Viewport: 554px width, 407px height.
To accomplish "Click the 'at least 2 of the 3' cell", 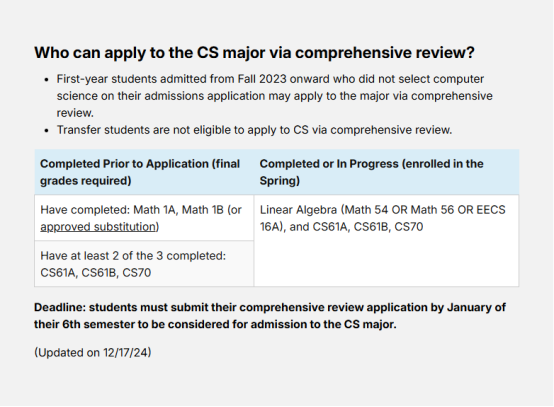I will point(144,264).
